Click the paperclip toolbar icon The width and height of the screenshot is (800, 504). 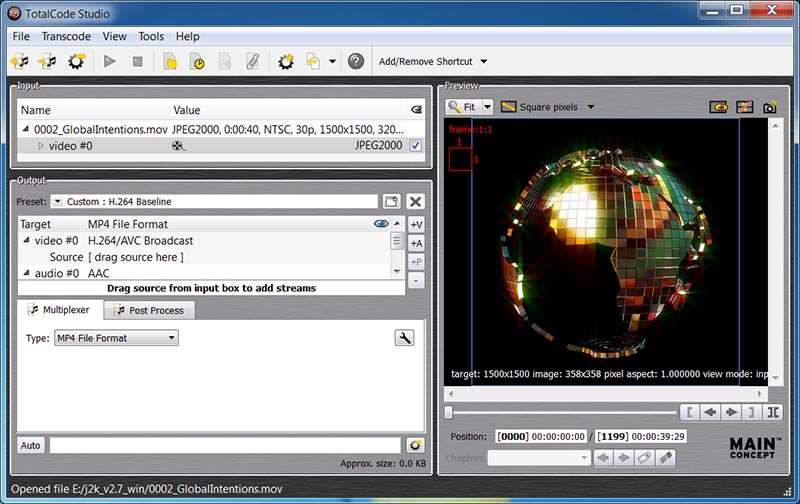point(253,61)
